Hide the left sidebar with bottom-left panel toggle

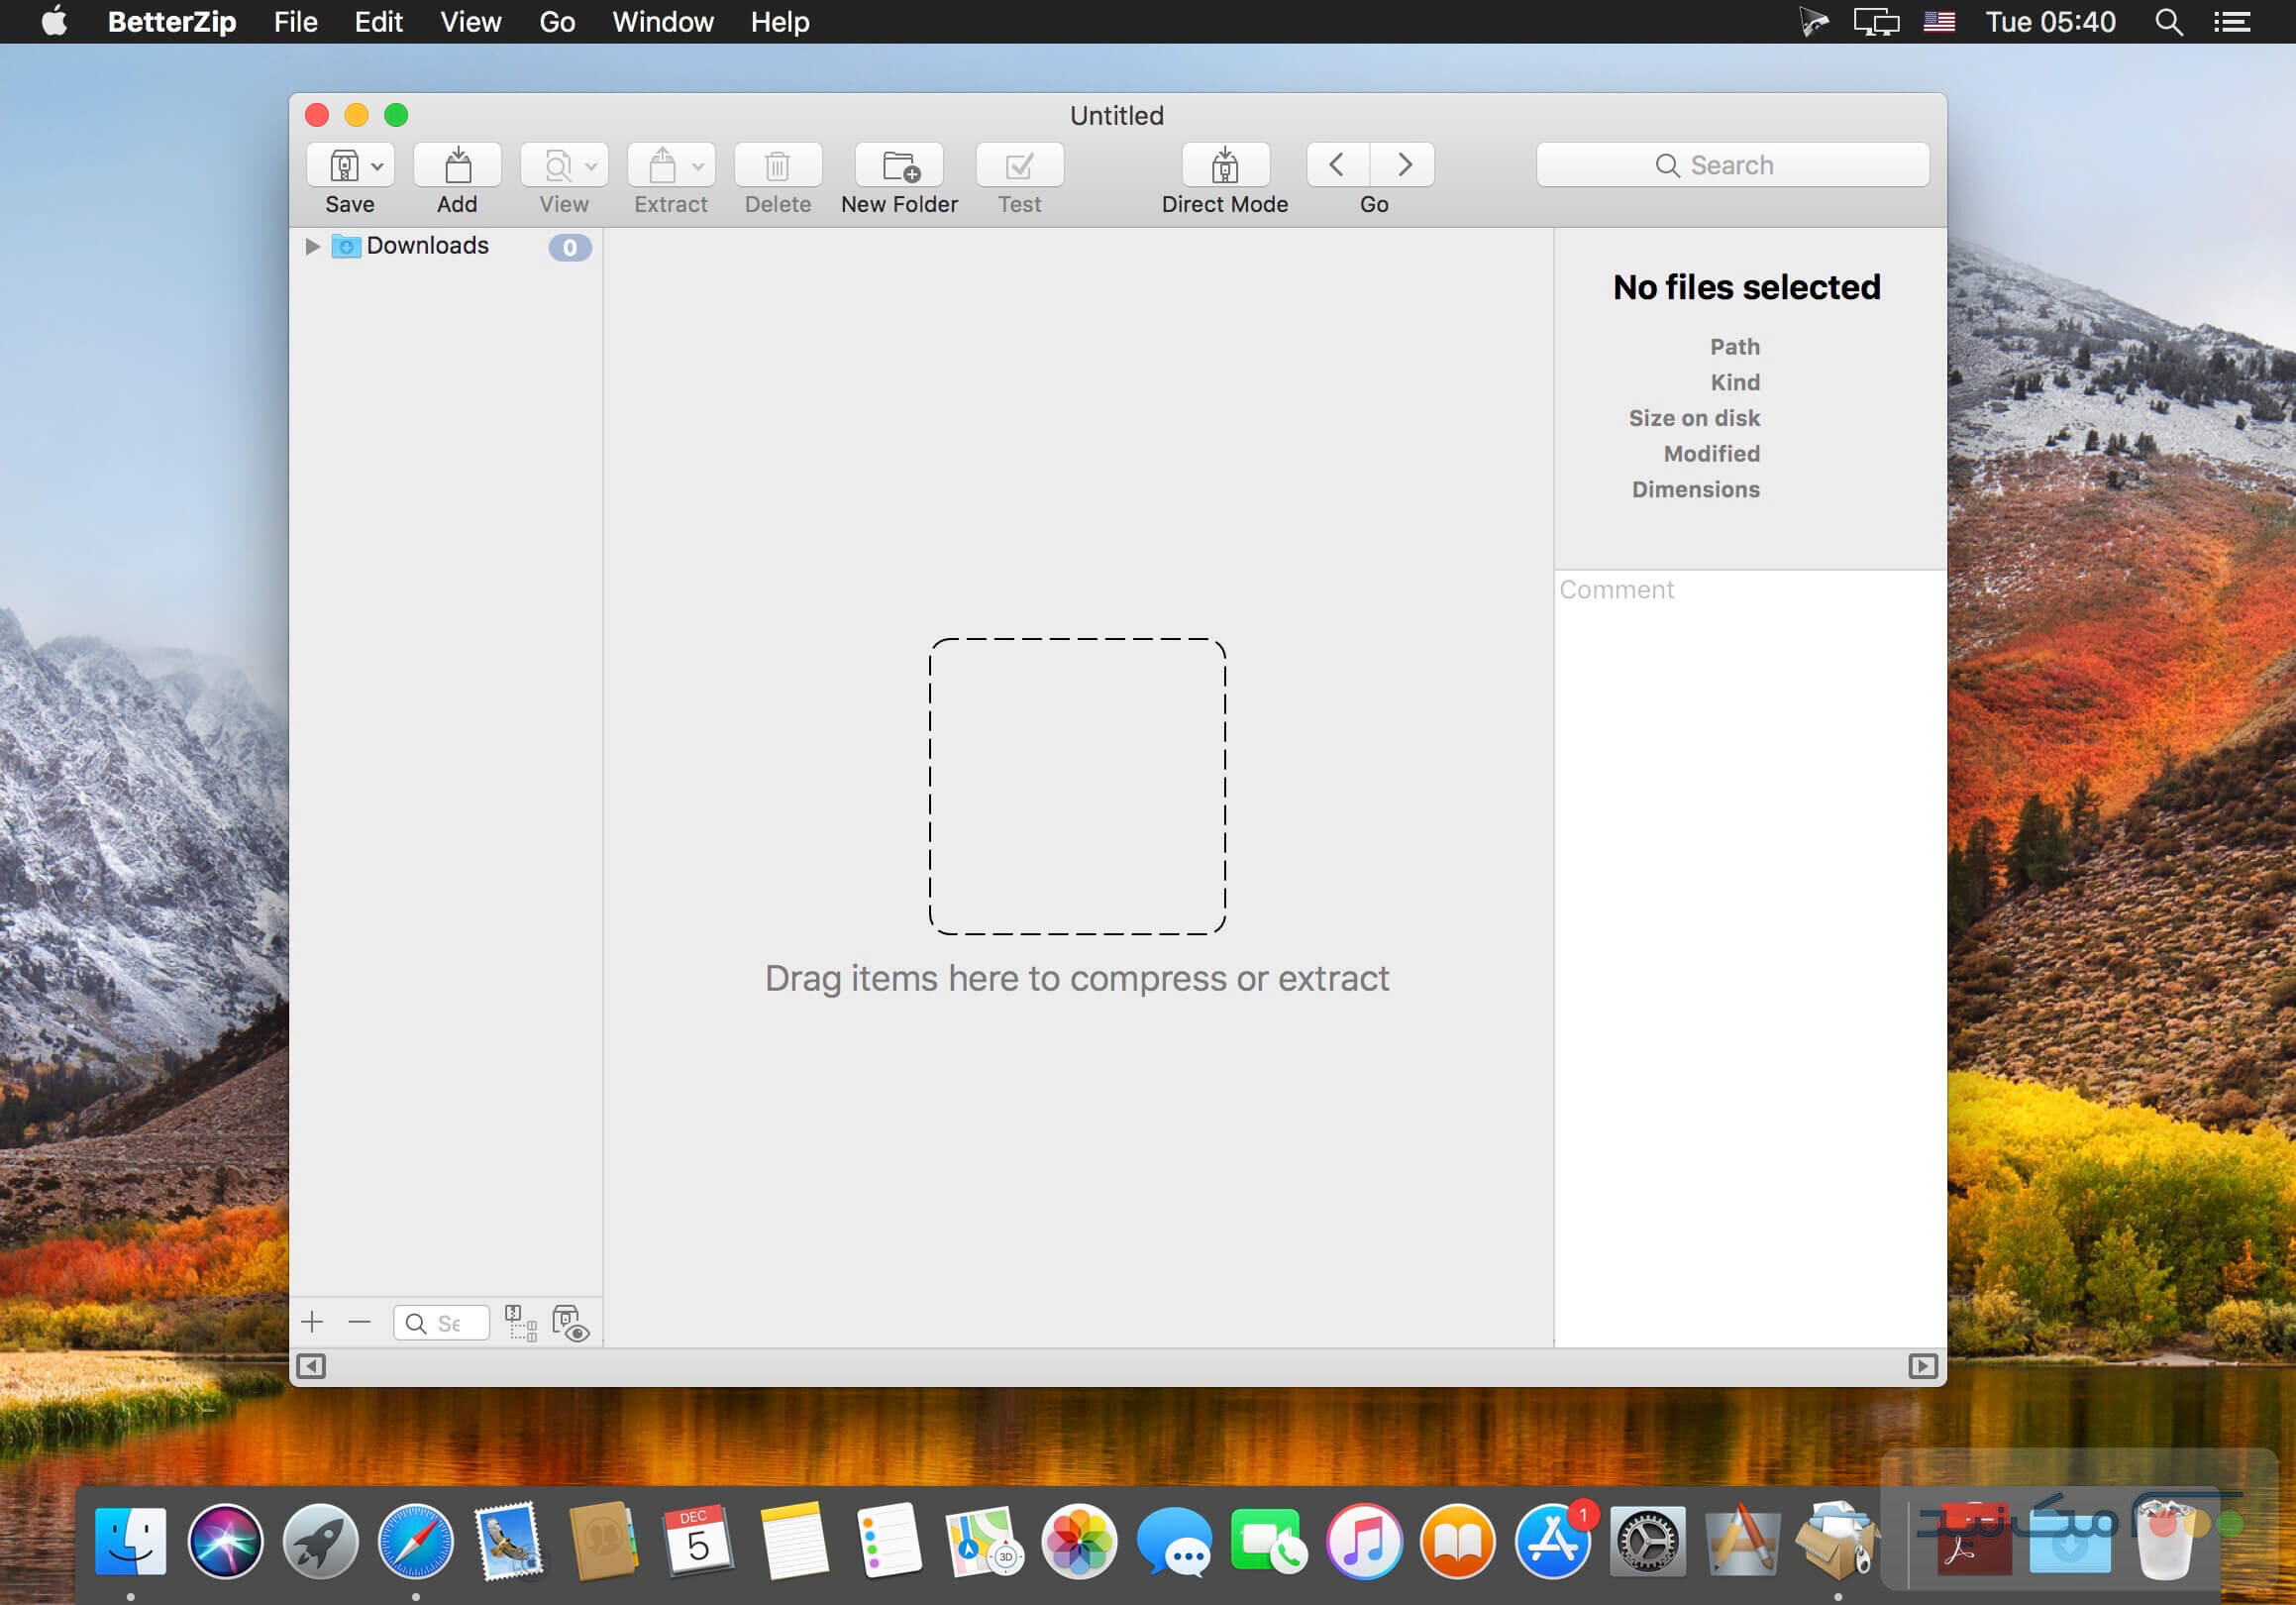coord(311,1366)
